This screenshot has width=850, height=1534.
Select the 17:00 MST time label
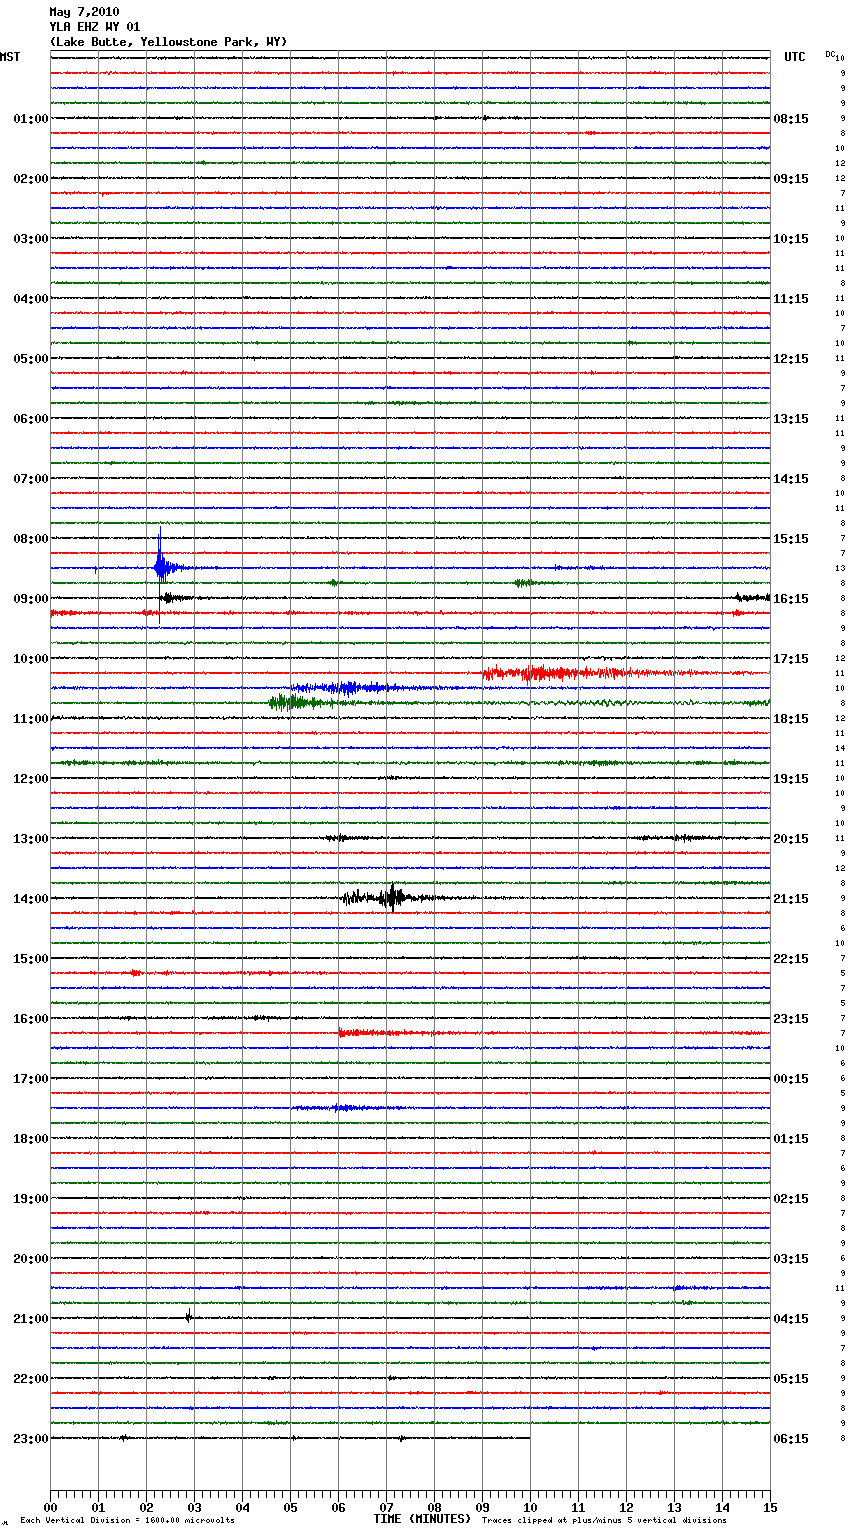pos(30,1079)
